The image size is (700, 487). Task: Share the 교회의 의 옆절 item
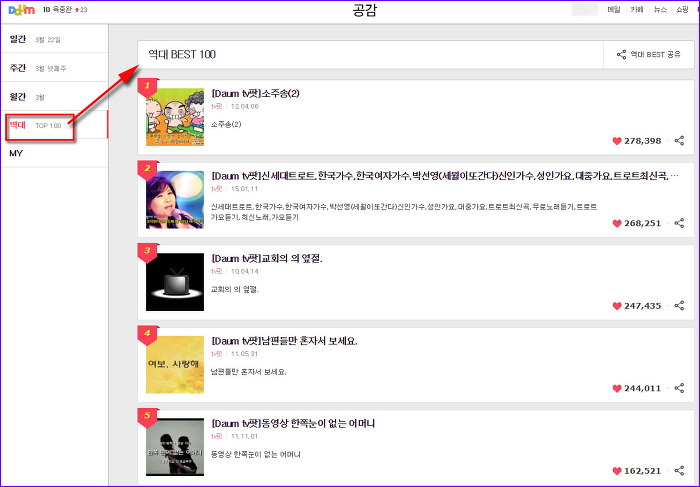(679, 306)
